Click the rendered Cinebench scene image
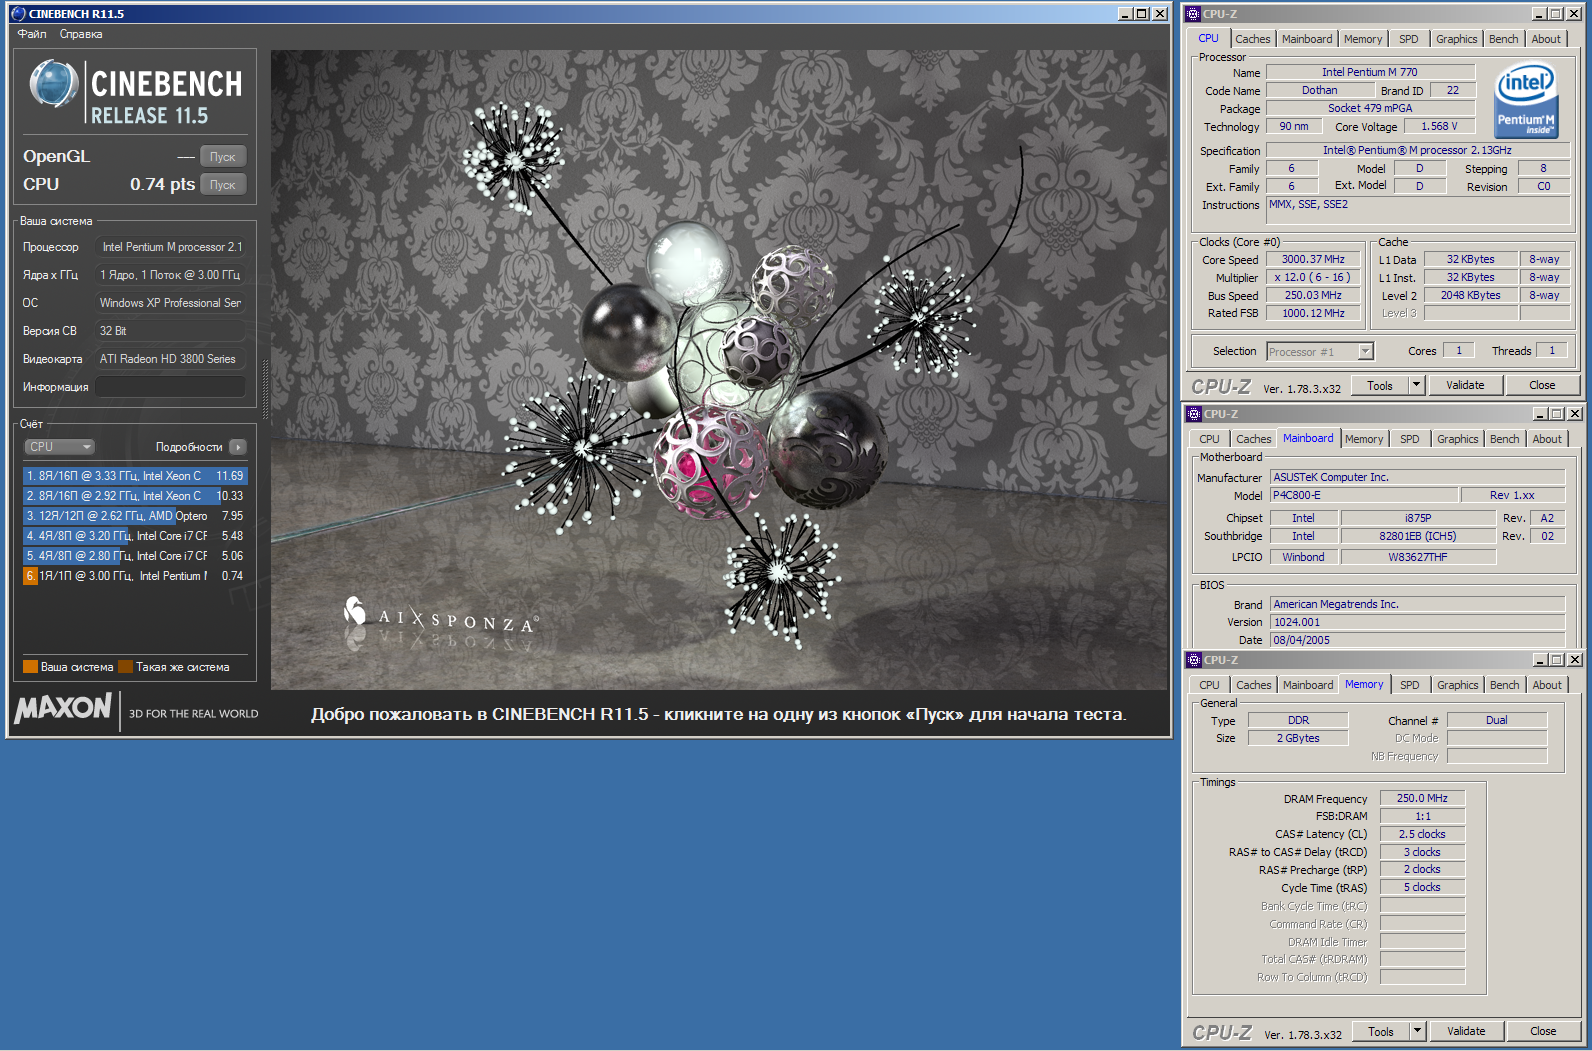 pos(718,370)
